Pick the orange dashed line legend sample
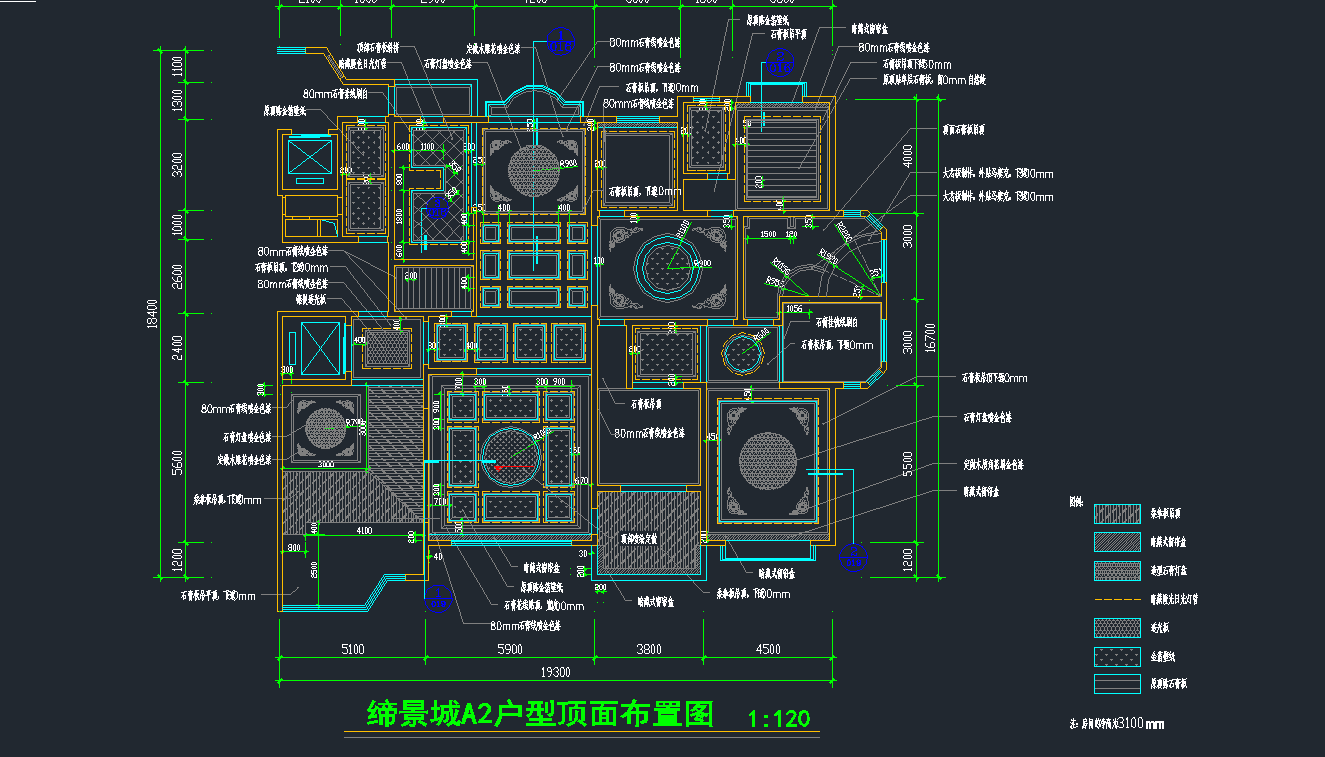Viewport: 1325px width, 757px height. pos(1117,599)
